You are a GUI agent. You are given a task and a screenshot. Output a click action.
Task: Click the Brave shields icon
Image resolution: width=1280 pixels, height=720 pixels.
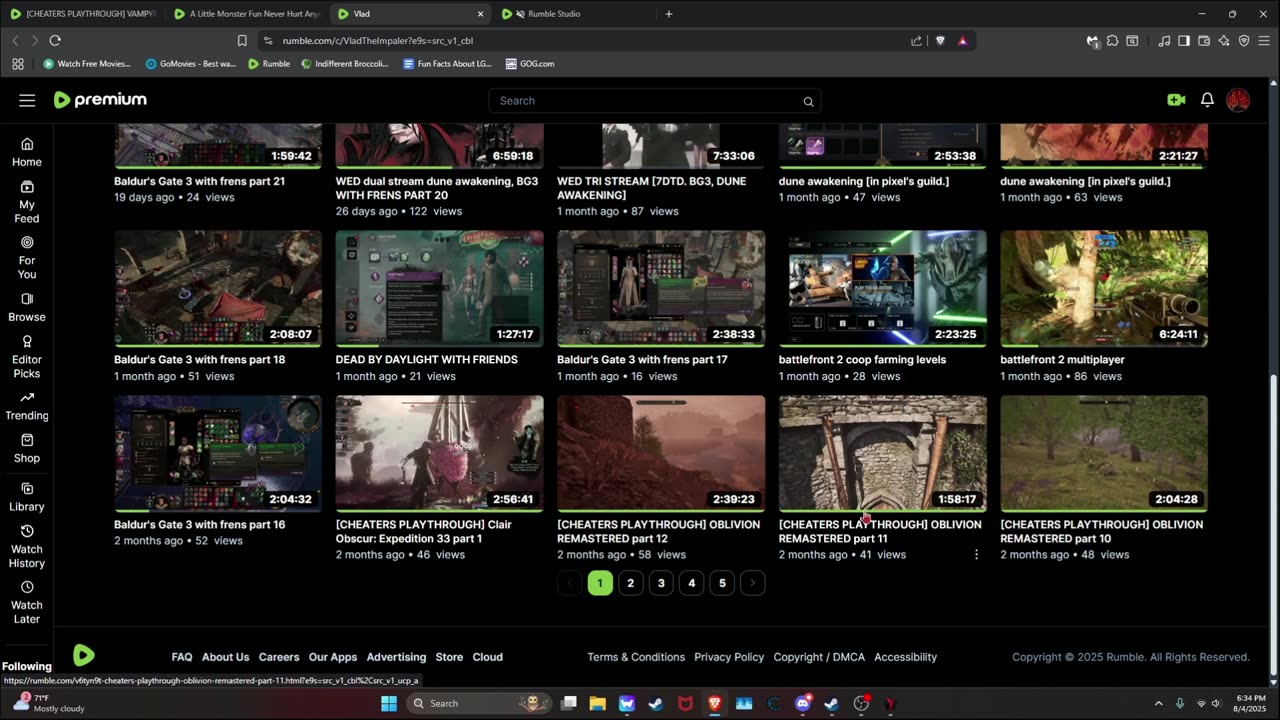coord(940,41)
